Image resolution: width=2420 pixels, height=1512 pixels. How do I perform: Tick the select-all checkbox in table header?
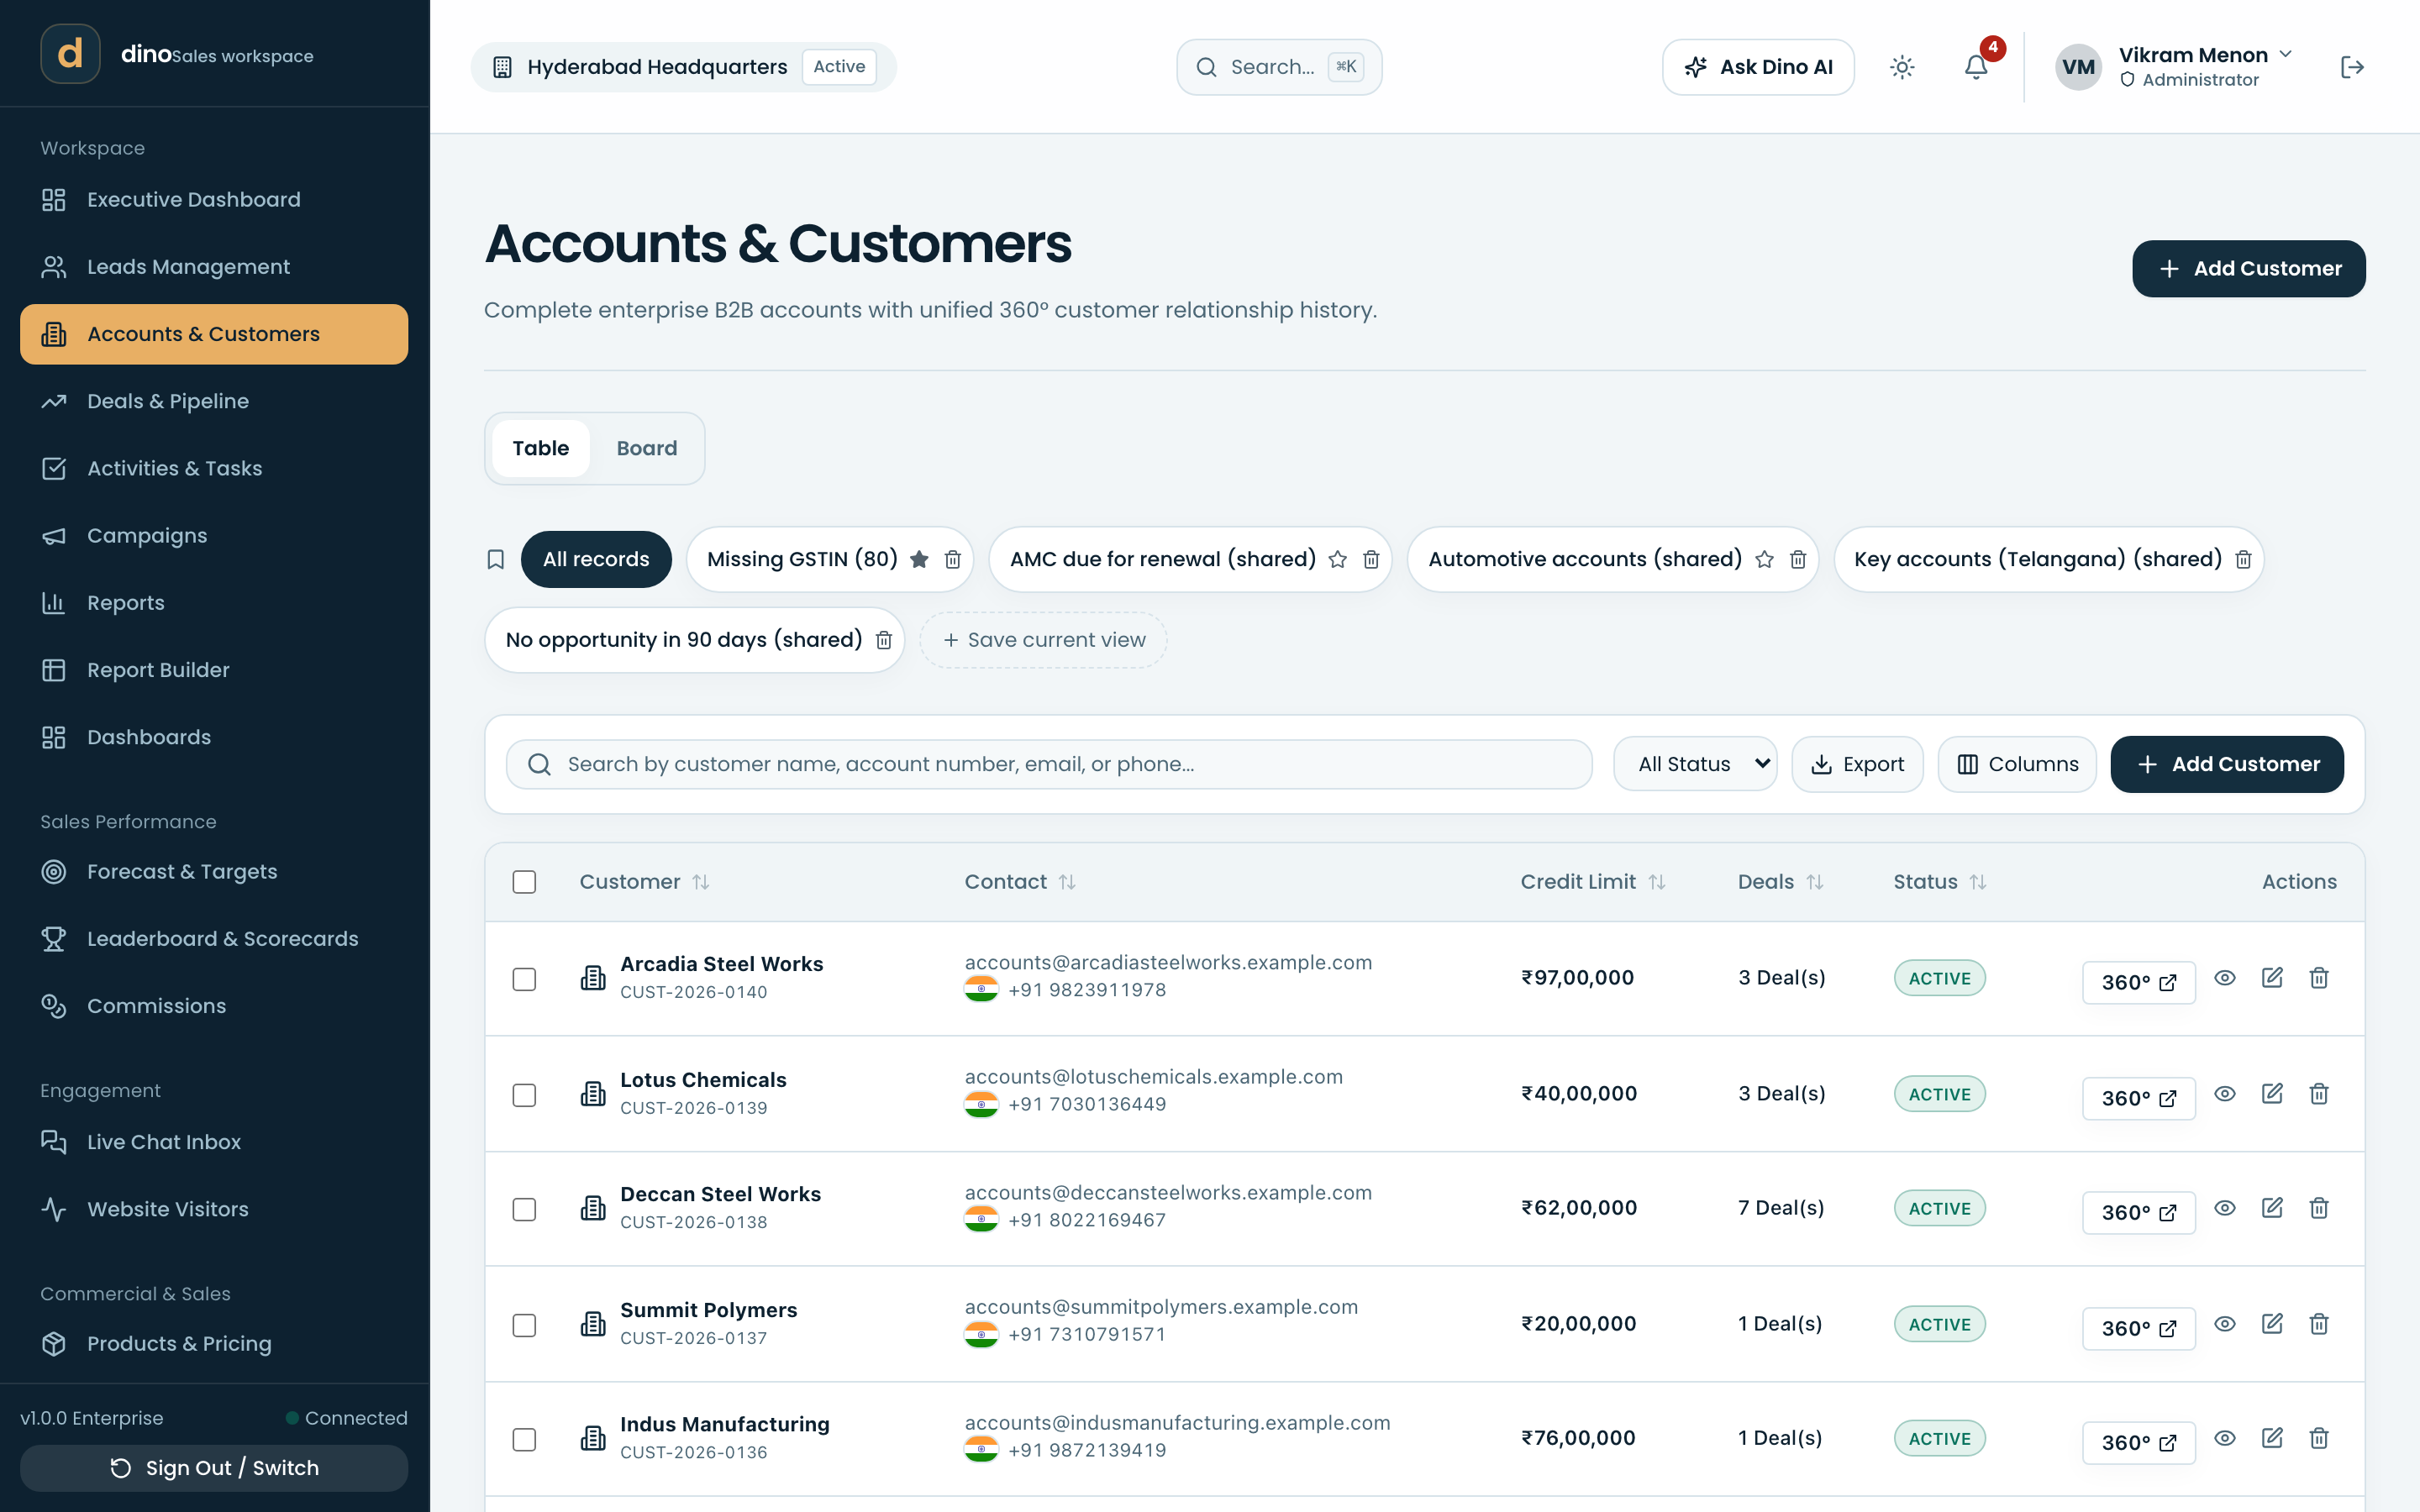(x=524, y=882)
